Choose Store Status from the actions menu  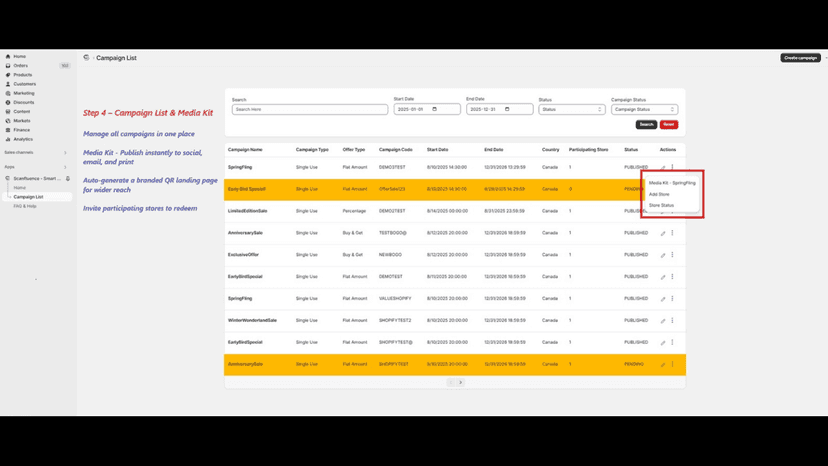pyautogui.click(x=661, y=206)
